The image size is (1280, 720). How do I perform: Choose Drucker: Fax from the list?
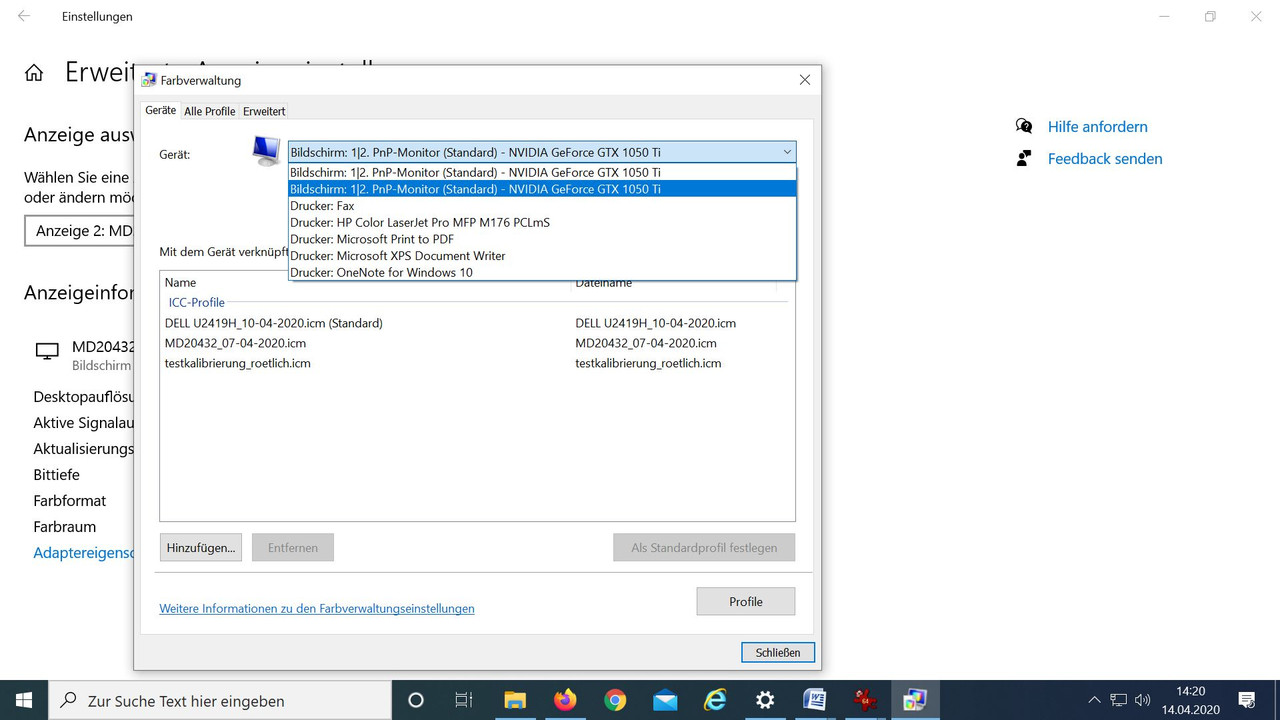coord(542,206)
